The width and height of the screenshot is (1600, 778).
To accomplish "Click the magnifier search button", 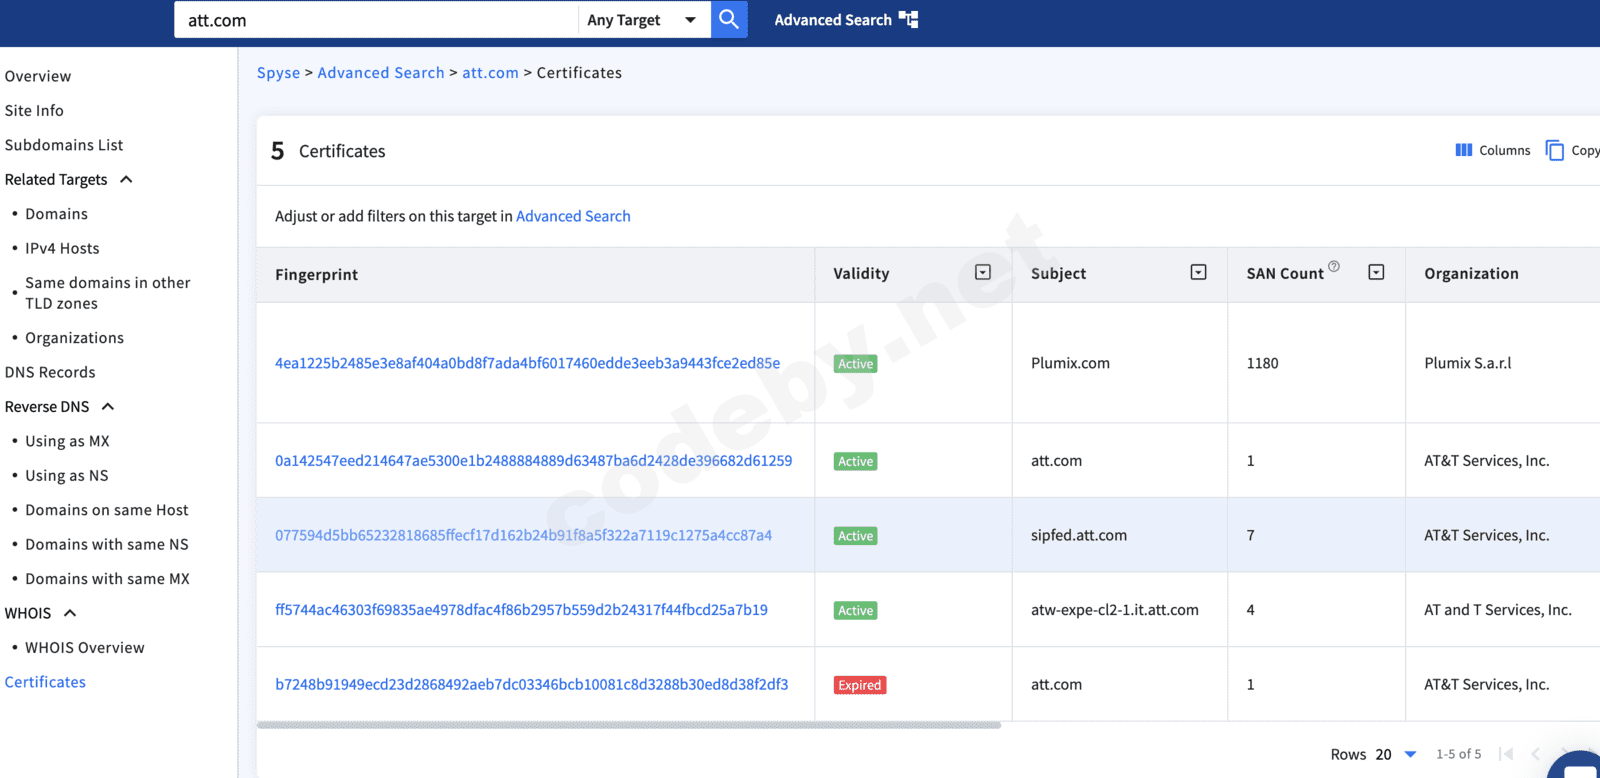I will coord(729,19).
